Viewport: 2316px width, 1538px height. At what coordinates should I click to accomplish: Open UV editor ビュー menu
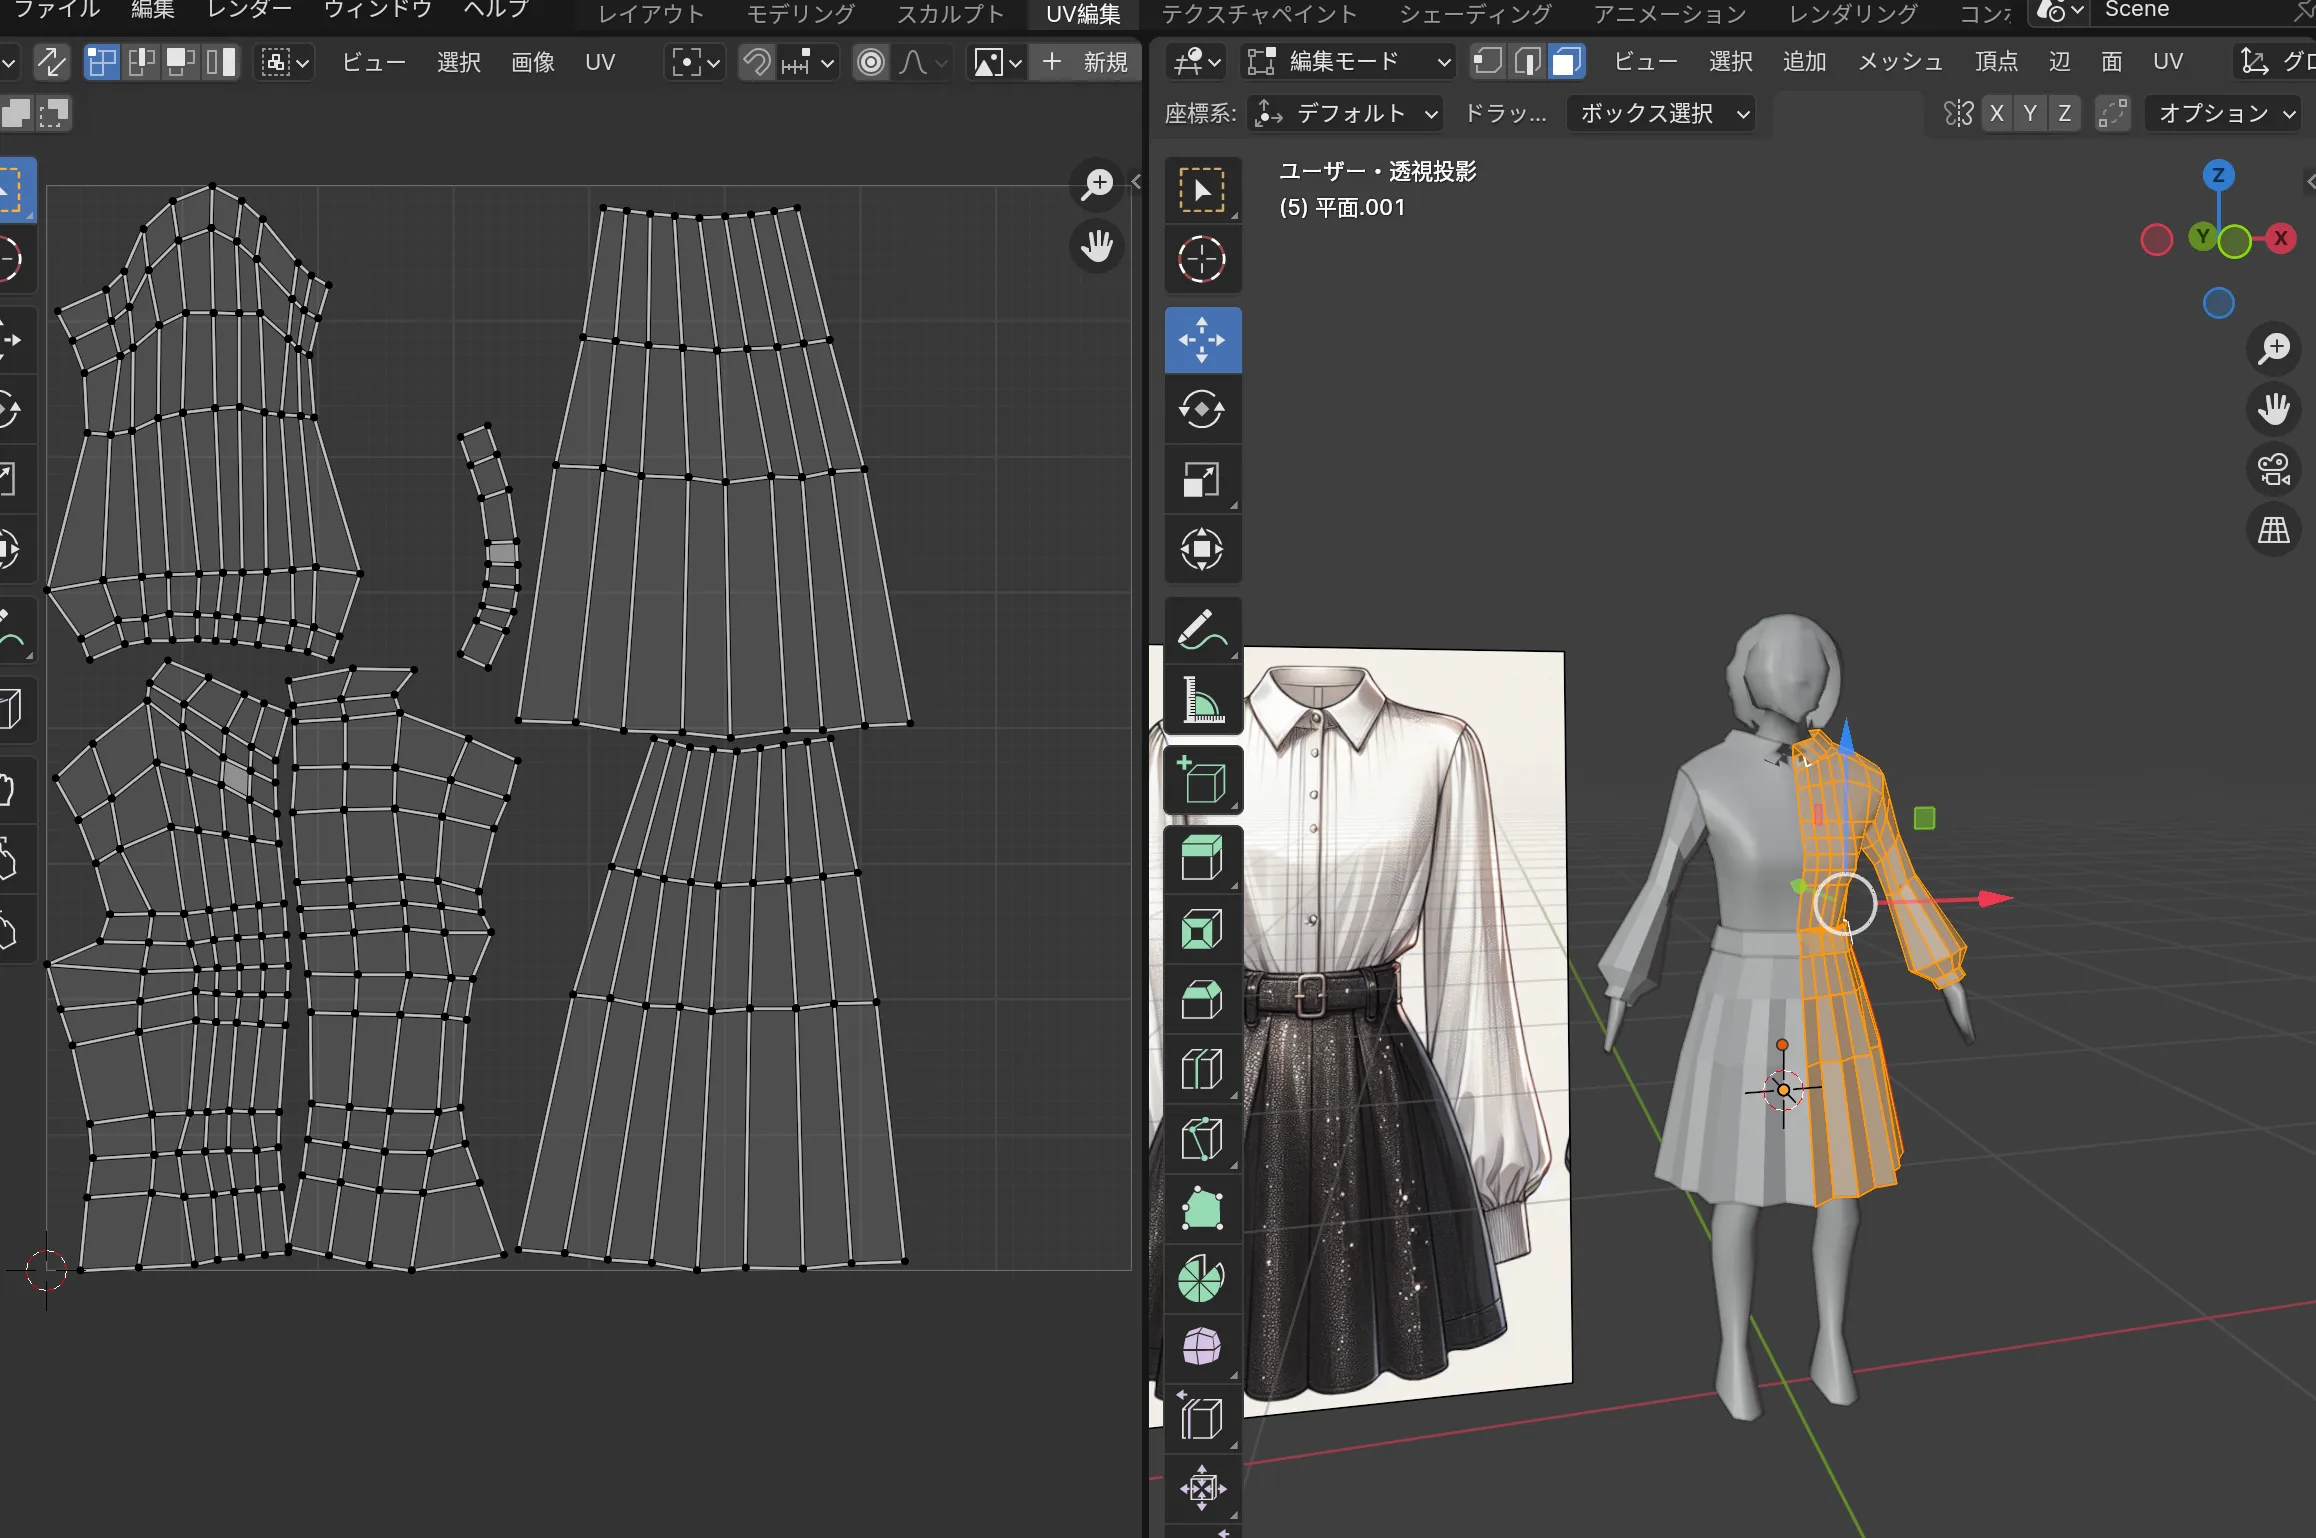(373, 62)
